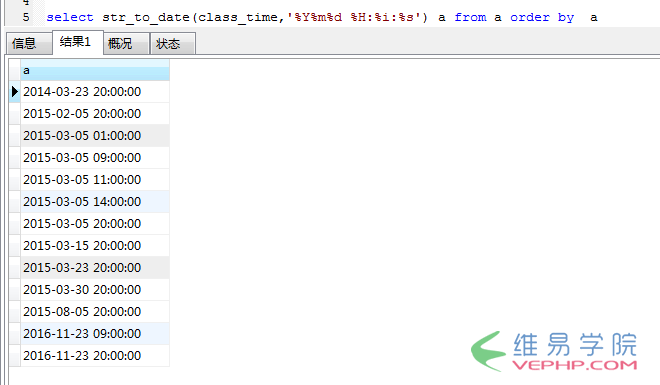This screenshot has width=660, height=385.
Task: Click the select keyword in line 5
Action: click(70, 17)
